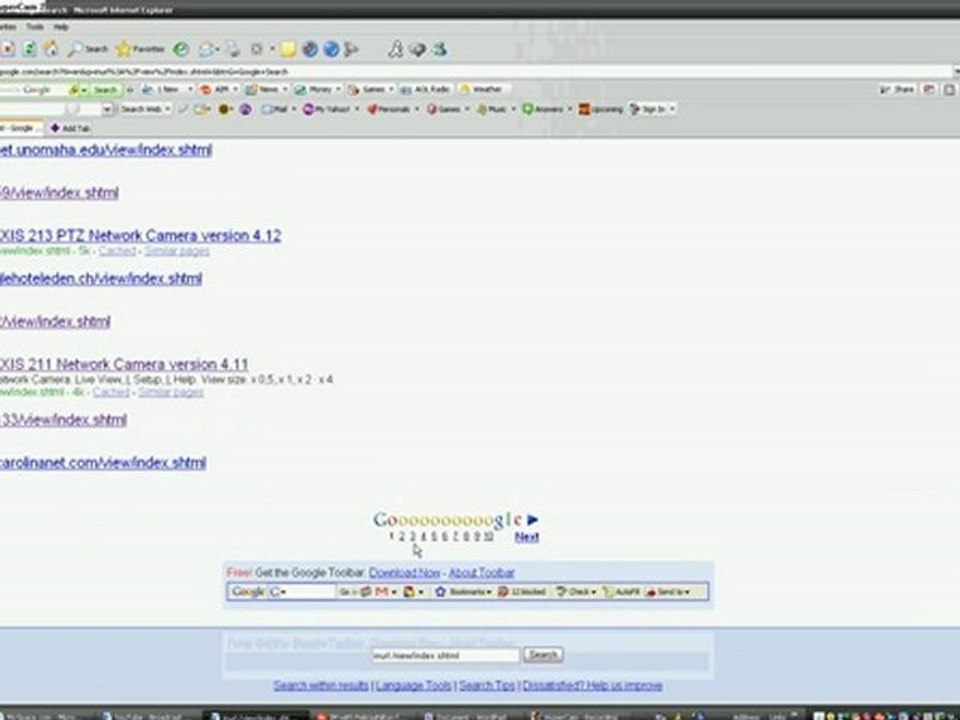
Task: Click the Upcoming toolbar button
Action: (601, 109)
